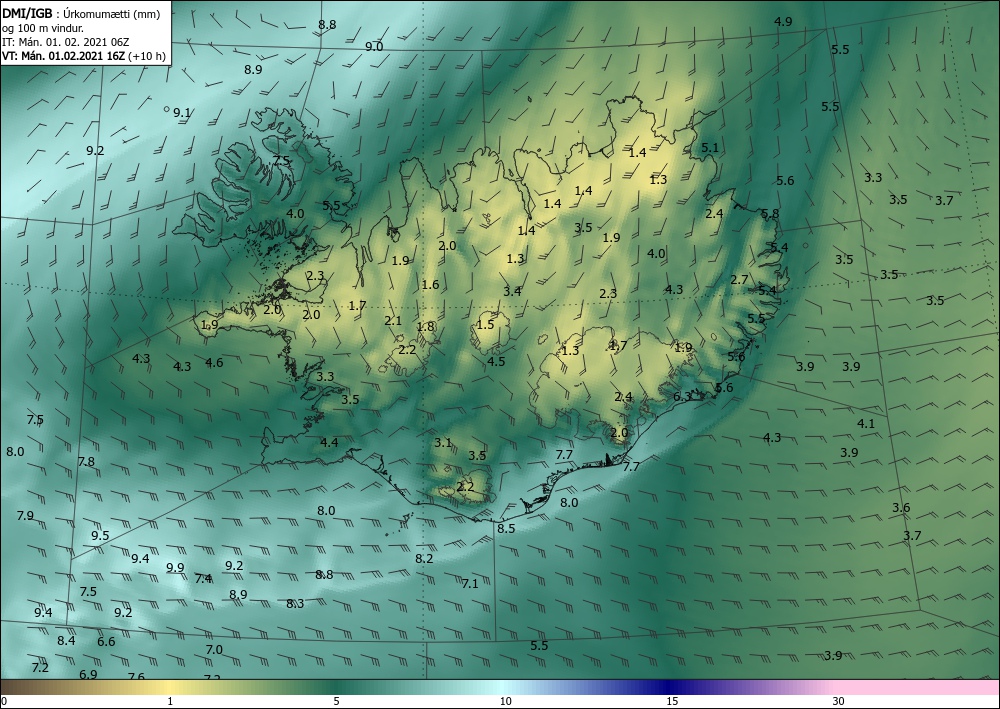Click the 6.3 value on the southeast coast

[x=682, y=397]
